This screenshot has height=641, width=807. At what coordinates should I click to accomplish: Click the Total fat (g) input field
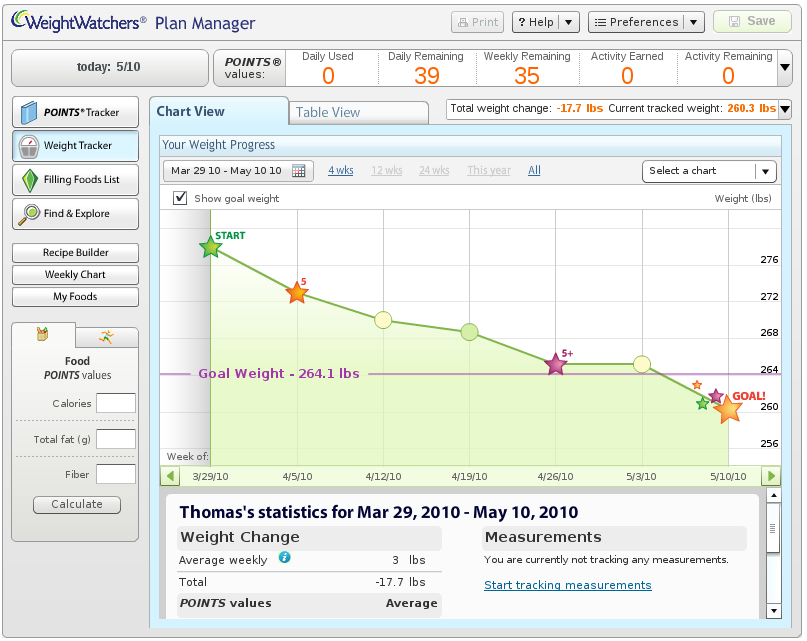(116, 439)
